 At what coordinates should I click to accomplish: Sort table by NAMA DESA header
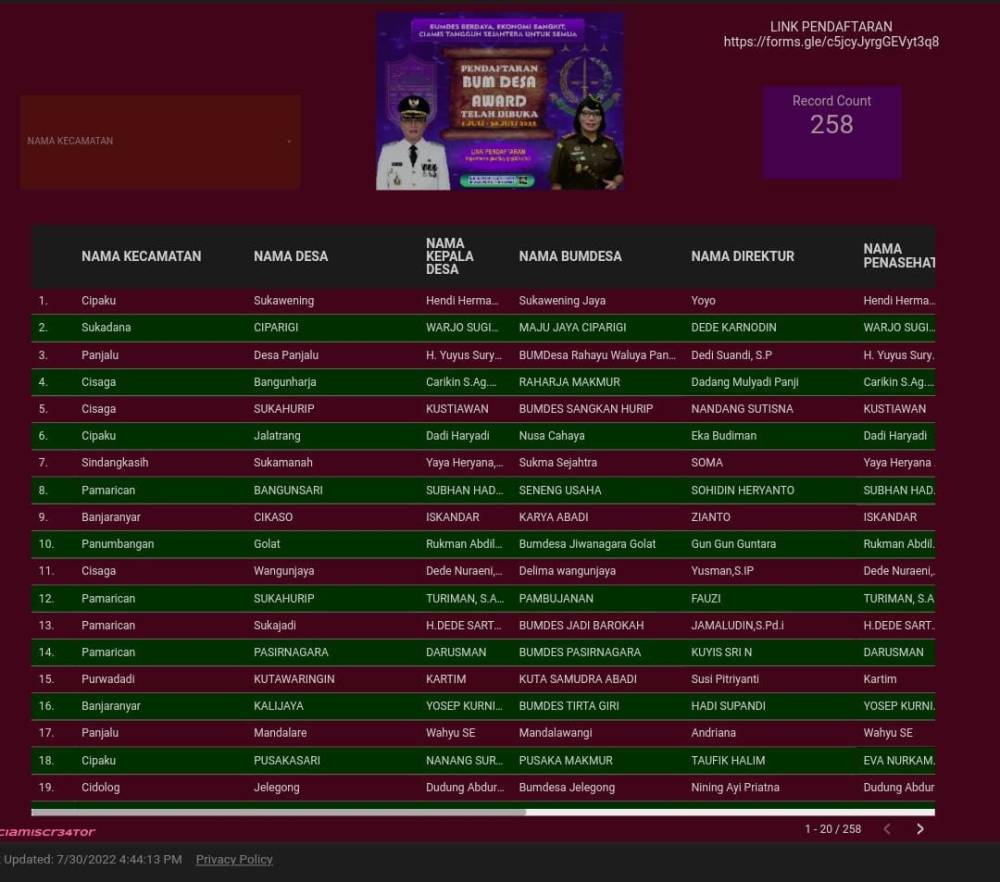click(290, 256)
